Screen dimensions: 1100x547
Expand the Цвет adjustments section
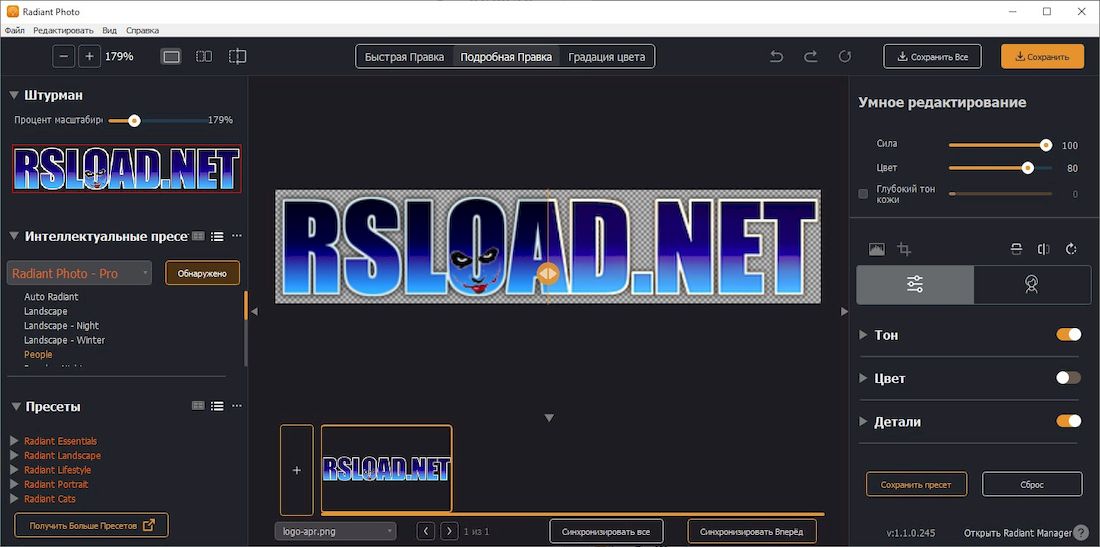click(x=864, y=379)
